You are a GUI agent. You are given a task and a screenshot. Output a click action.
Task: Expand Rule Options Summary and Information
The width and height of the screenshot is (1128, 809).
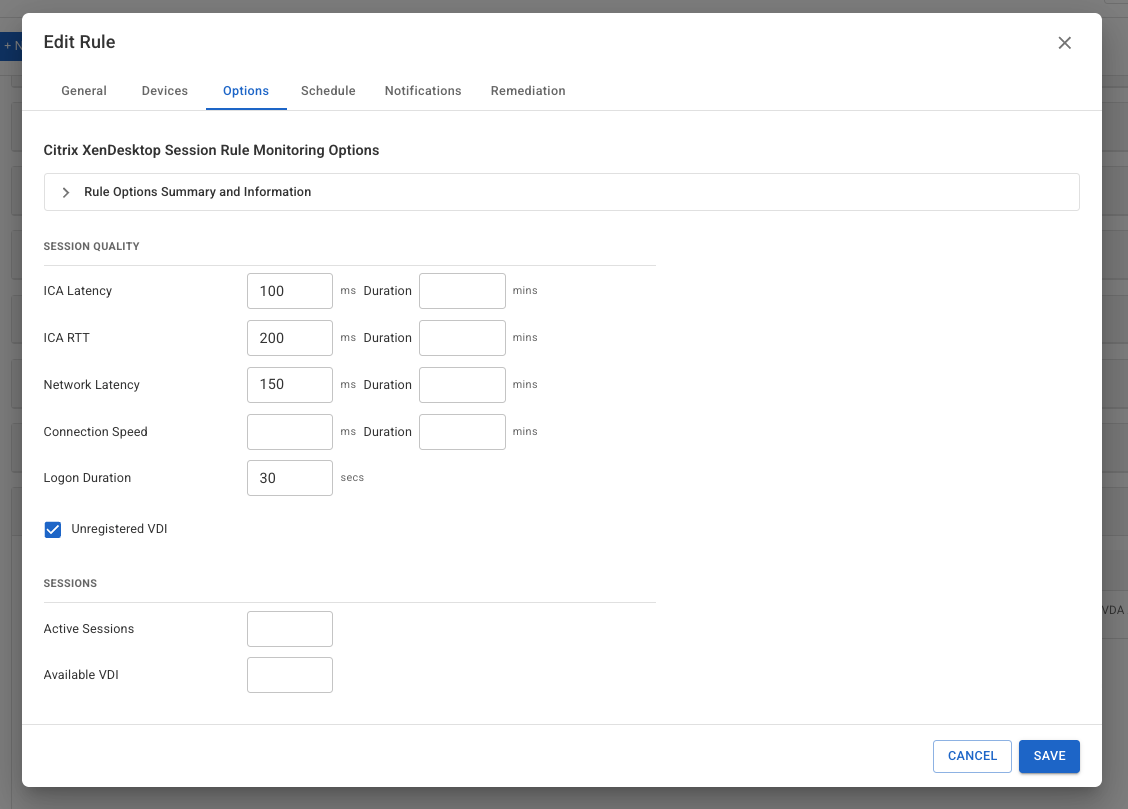(561, 192)
